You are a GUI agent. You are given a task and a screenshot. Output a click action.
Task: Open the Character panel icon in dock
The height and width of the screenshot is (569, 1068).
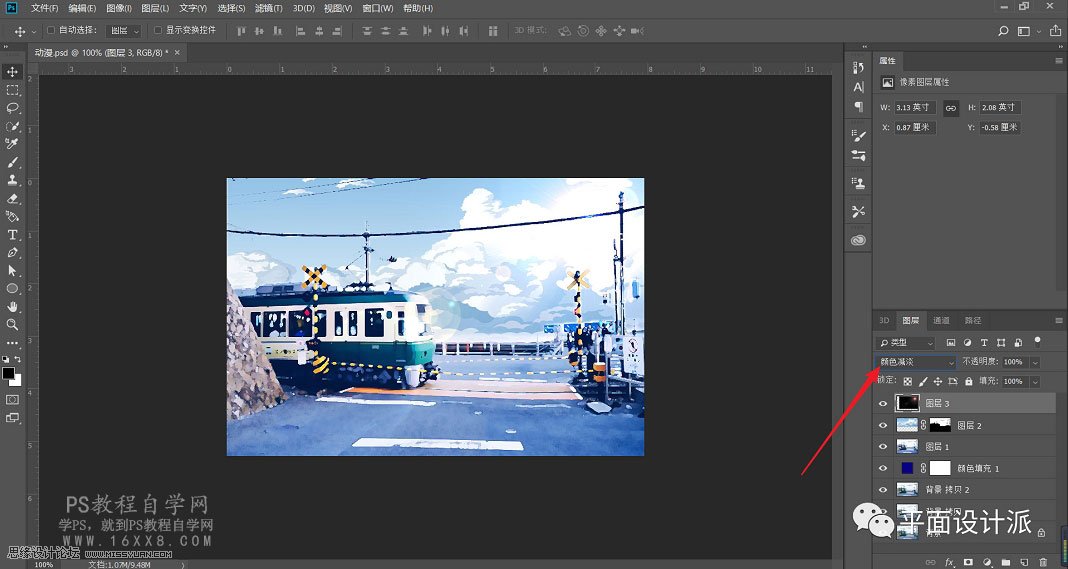[858, 87]
